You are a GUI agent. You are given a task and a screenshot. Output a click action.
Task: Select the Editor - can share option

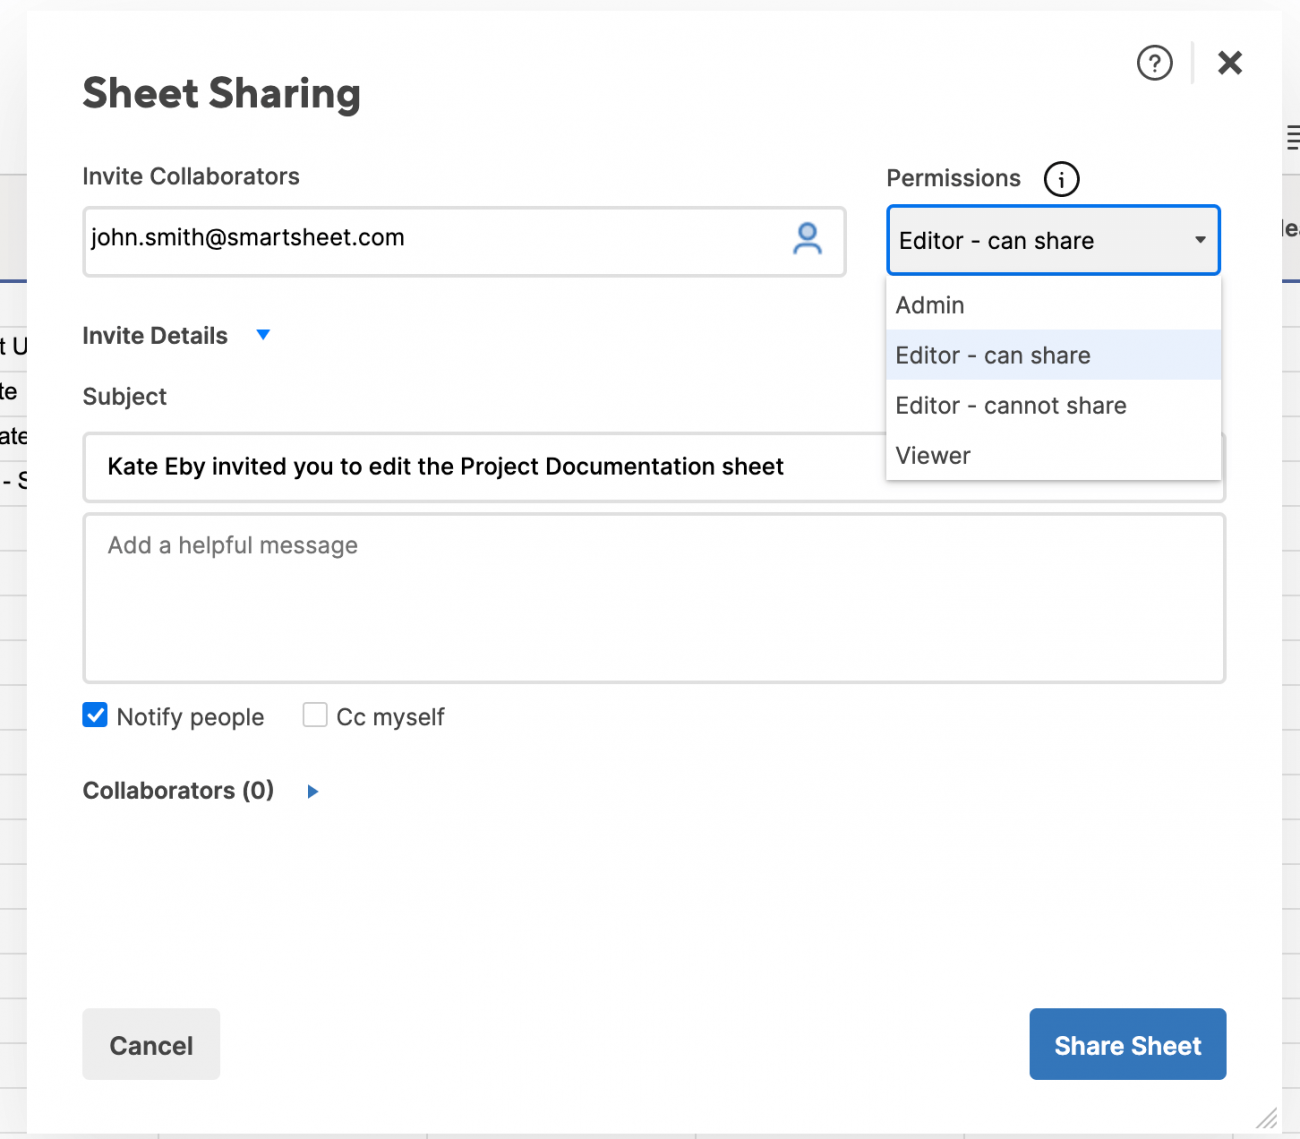[992, 355]
